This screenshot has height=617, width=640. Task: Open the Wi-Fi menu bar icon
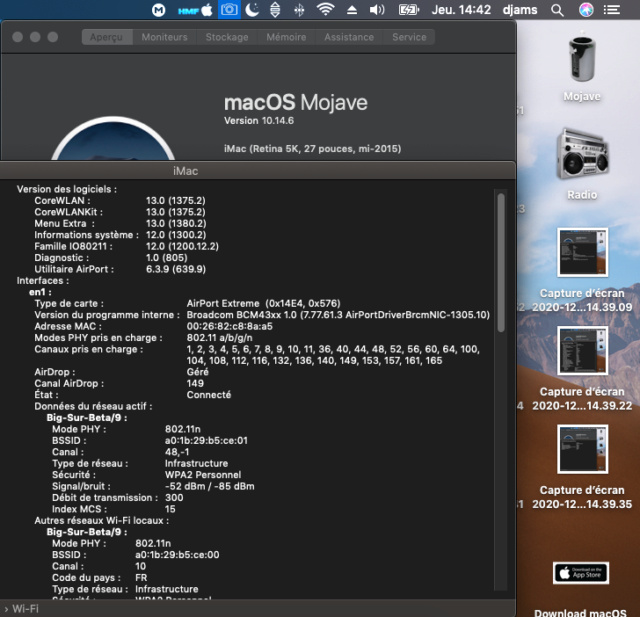325,9
